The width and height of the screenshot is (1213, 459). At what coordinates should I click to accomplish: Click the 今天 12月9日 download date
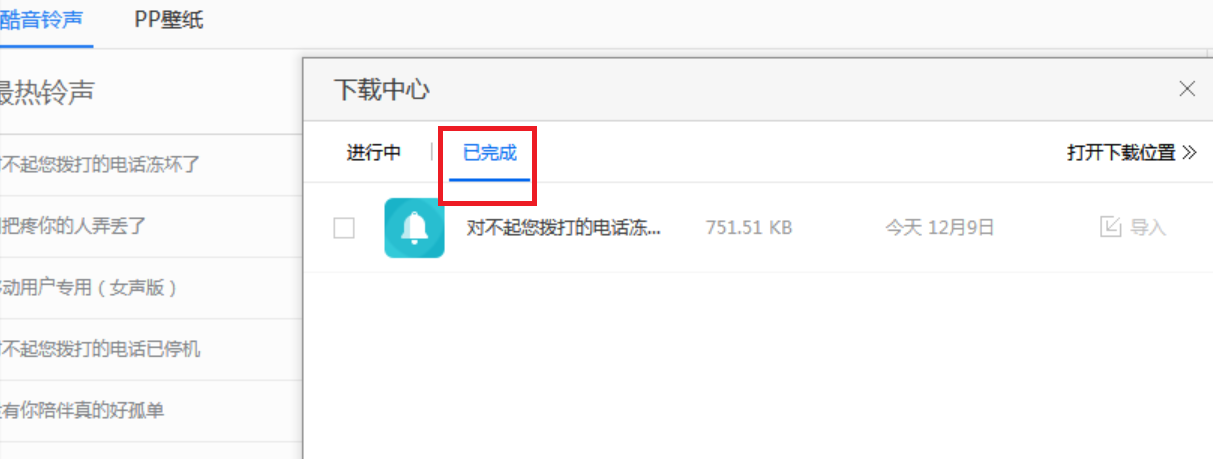939,228
